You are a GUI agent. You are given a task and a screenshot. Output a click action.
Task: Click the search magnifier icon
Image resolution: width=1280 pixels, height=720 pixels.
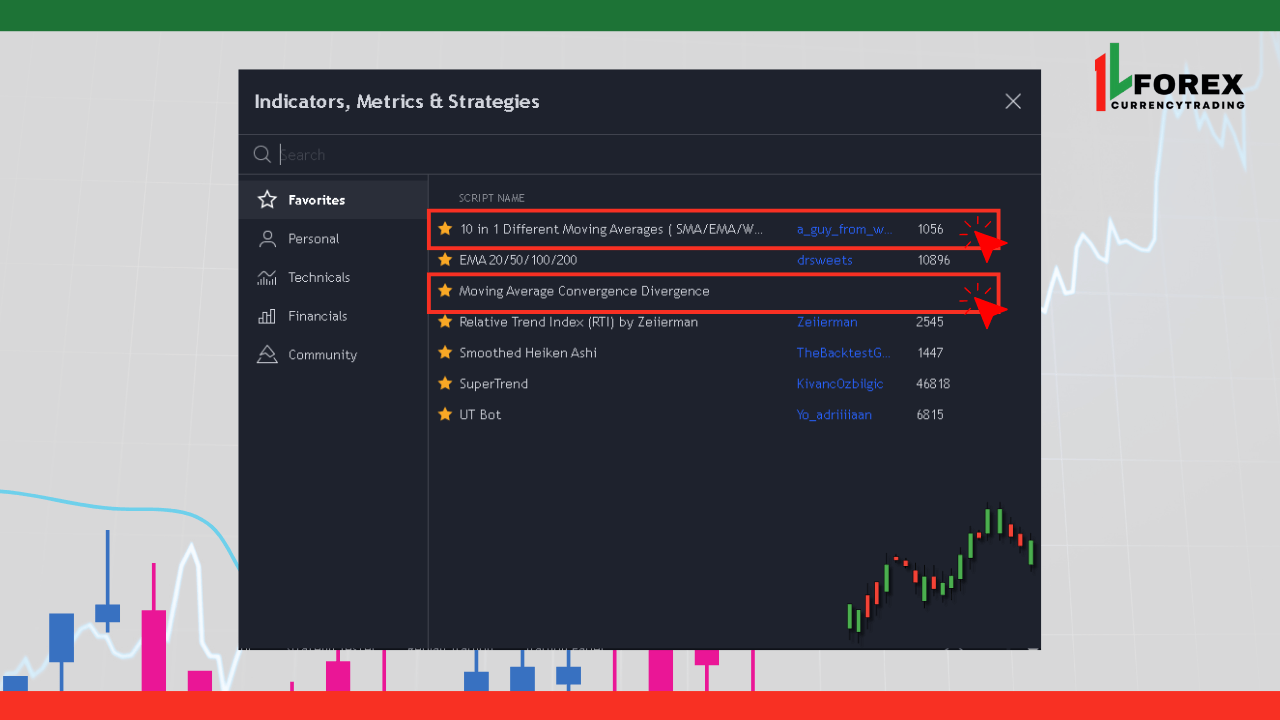[x=262, y=154]
